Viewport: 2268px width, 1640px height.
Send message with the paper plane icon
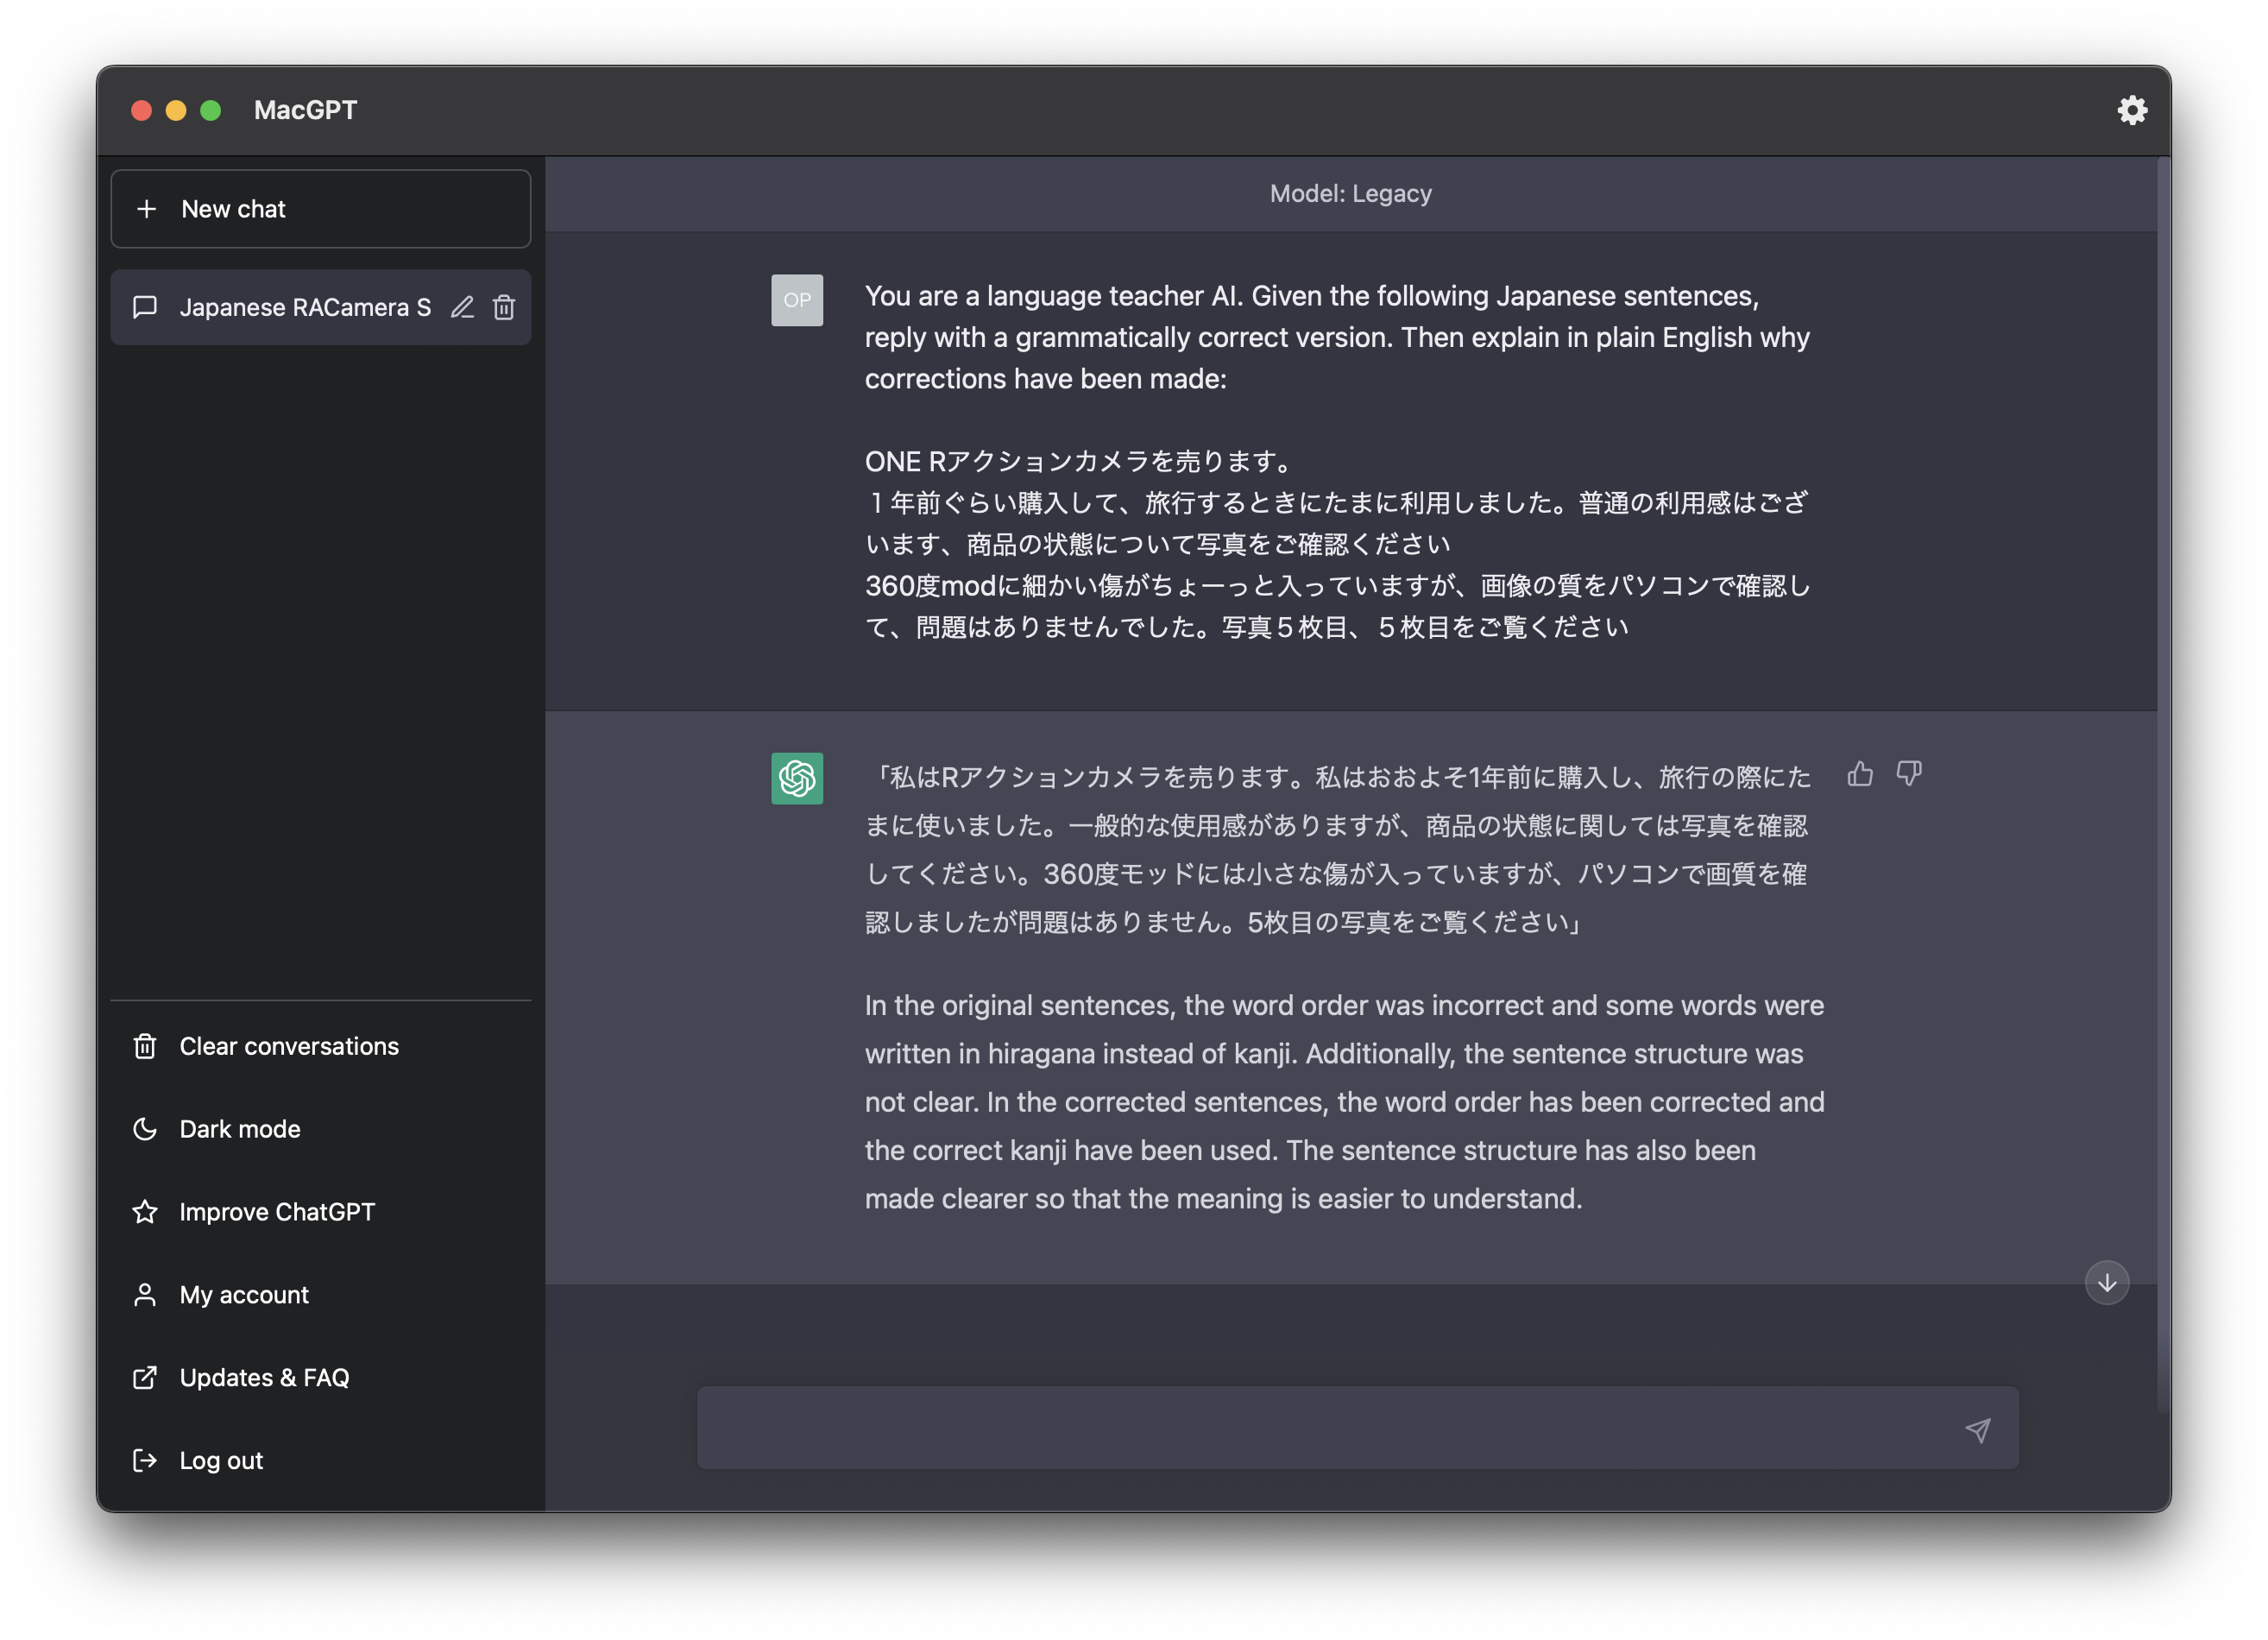pos(1978,1430)
